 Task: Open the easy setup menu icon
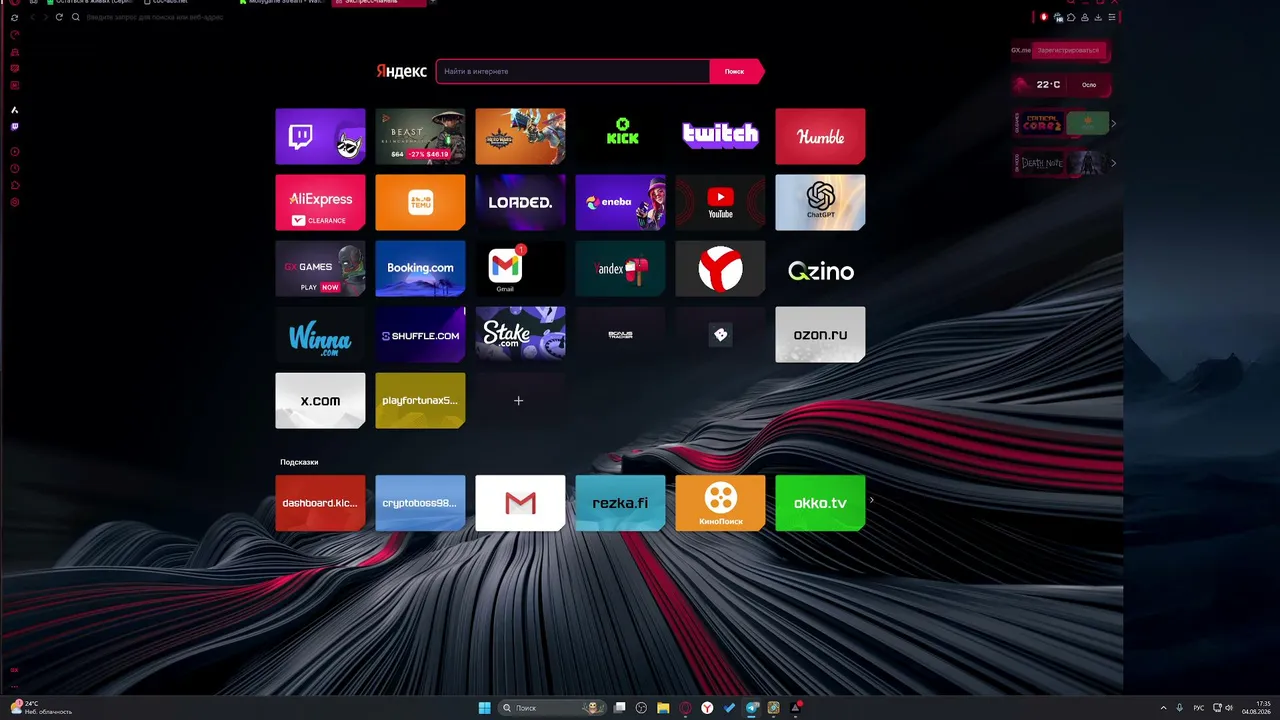[x=1111, y=17]
